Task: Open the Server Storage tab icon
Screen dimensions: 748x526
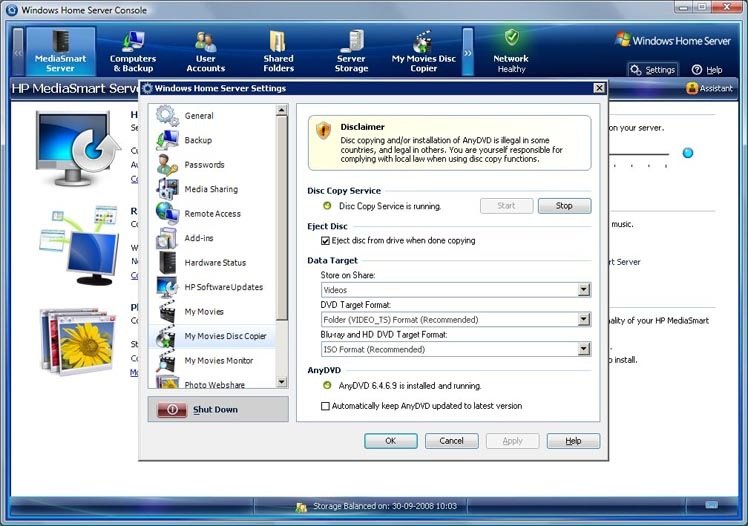Action: (x=352, y=41)
